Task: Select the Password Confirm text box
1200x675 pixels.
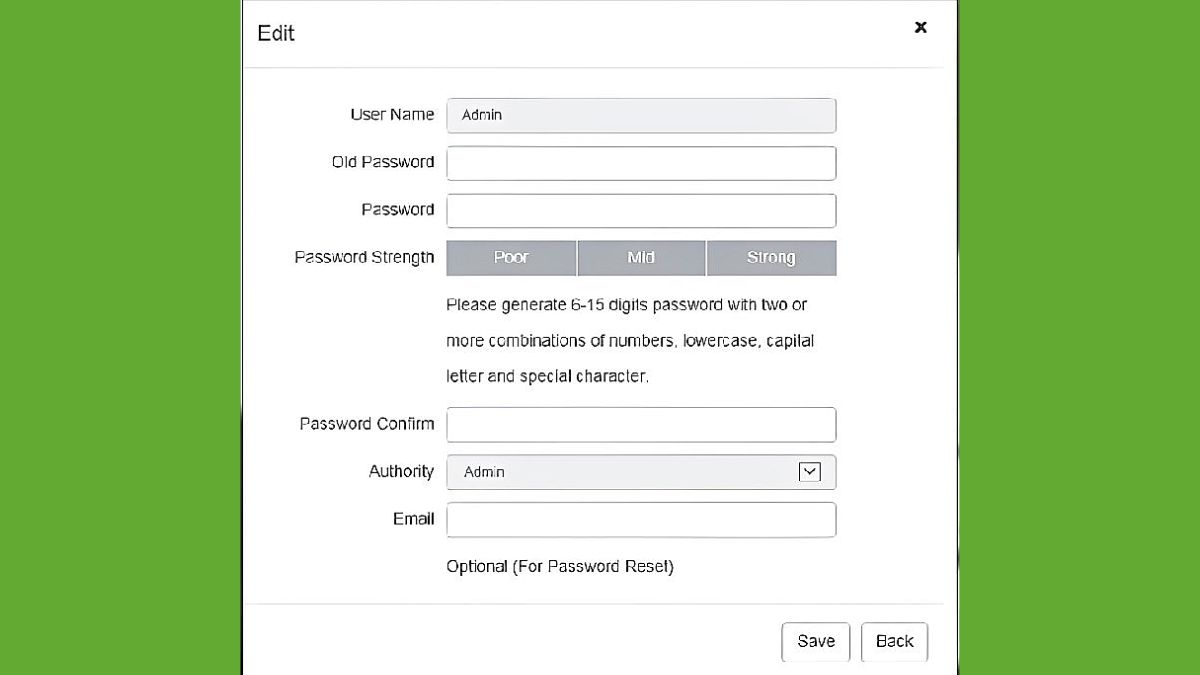Action: tap(640, 424)
